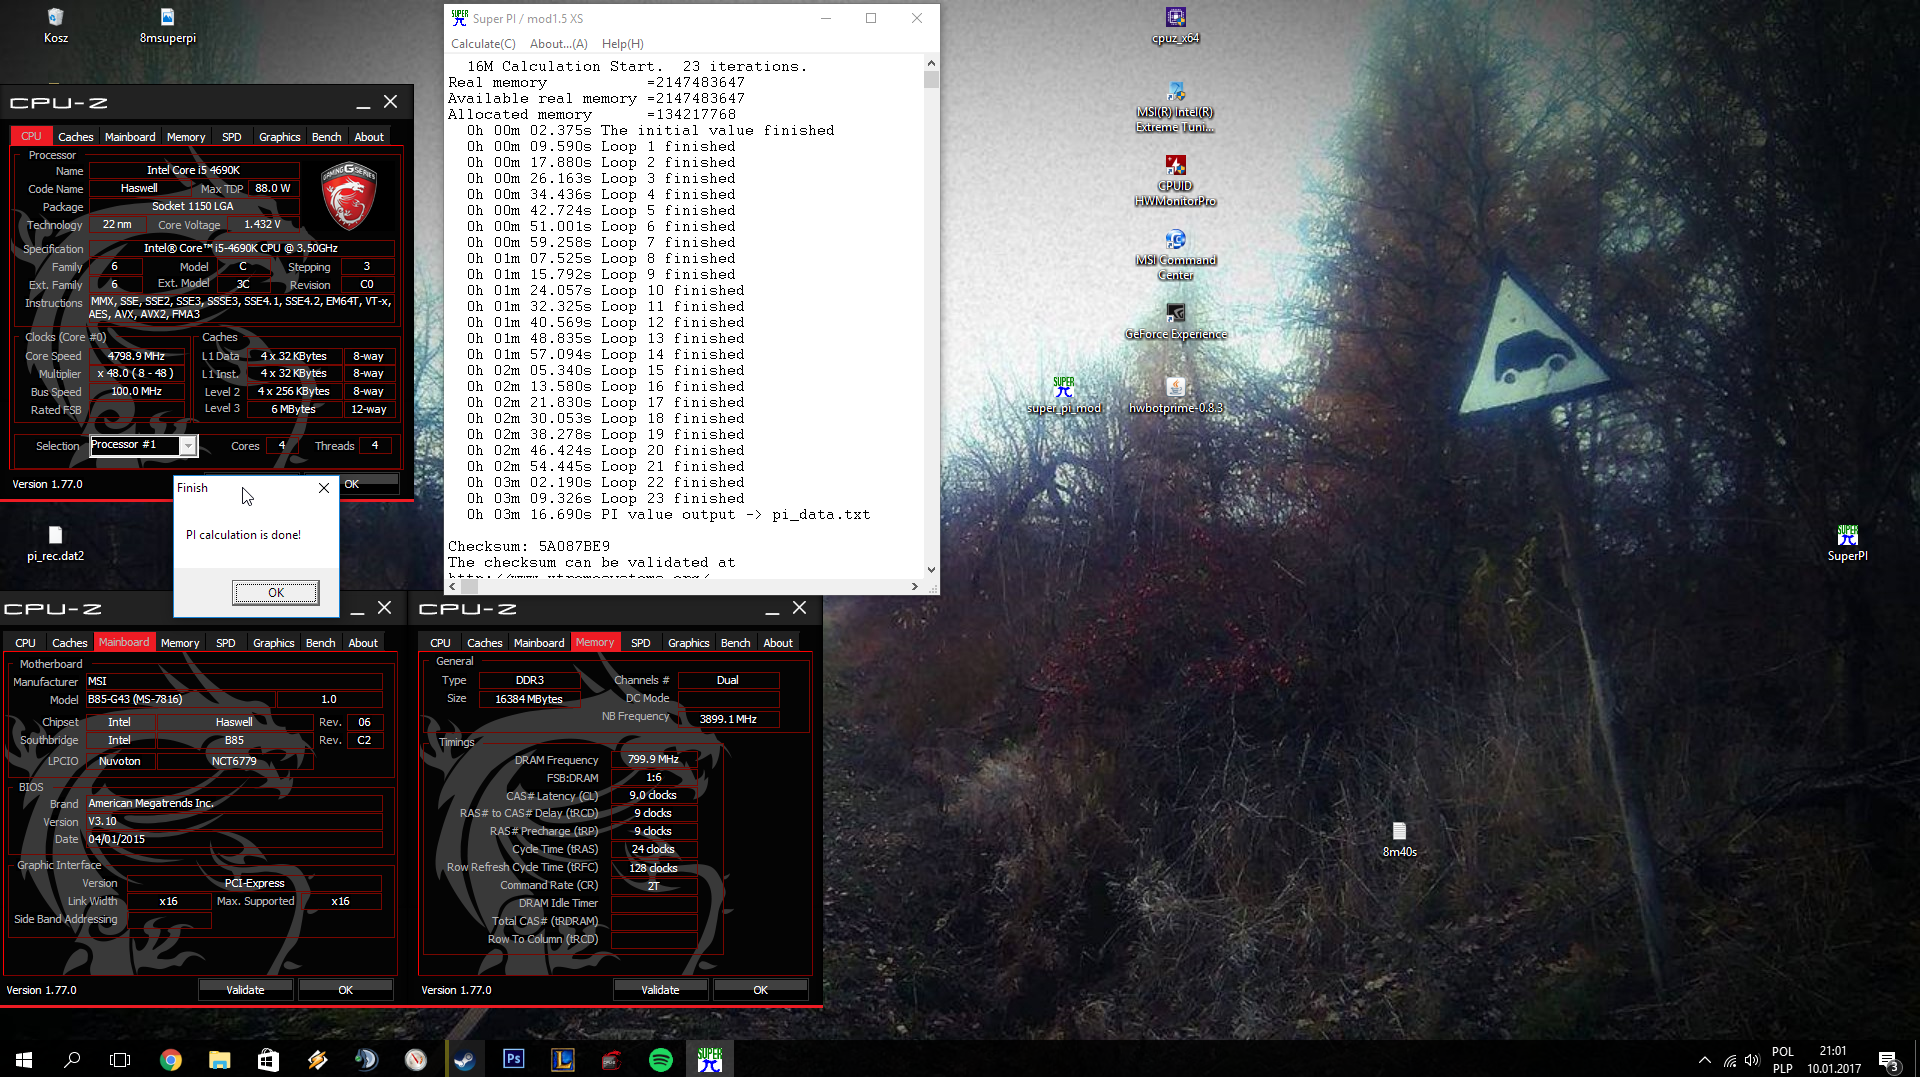Open the pi_rec.dat2 desktop file
Image resolution: width=1920 pixels, height=1077 pixels.
[x=55, y=543]
